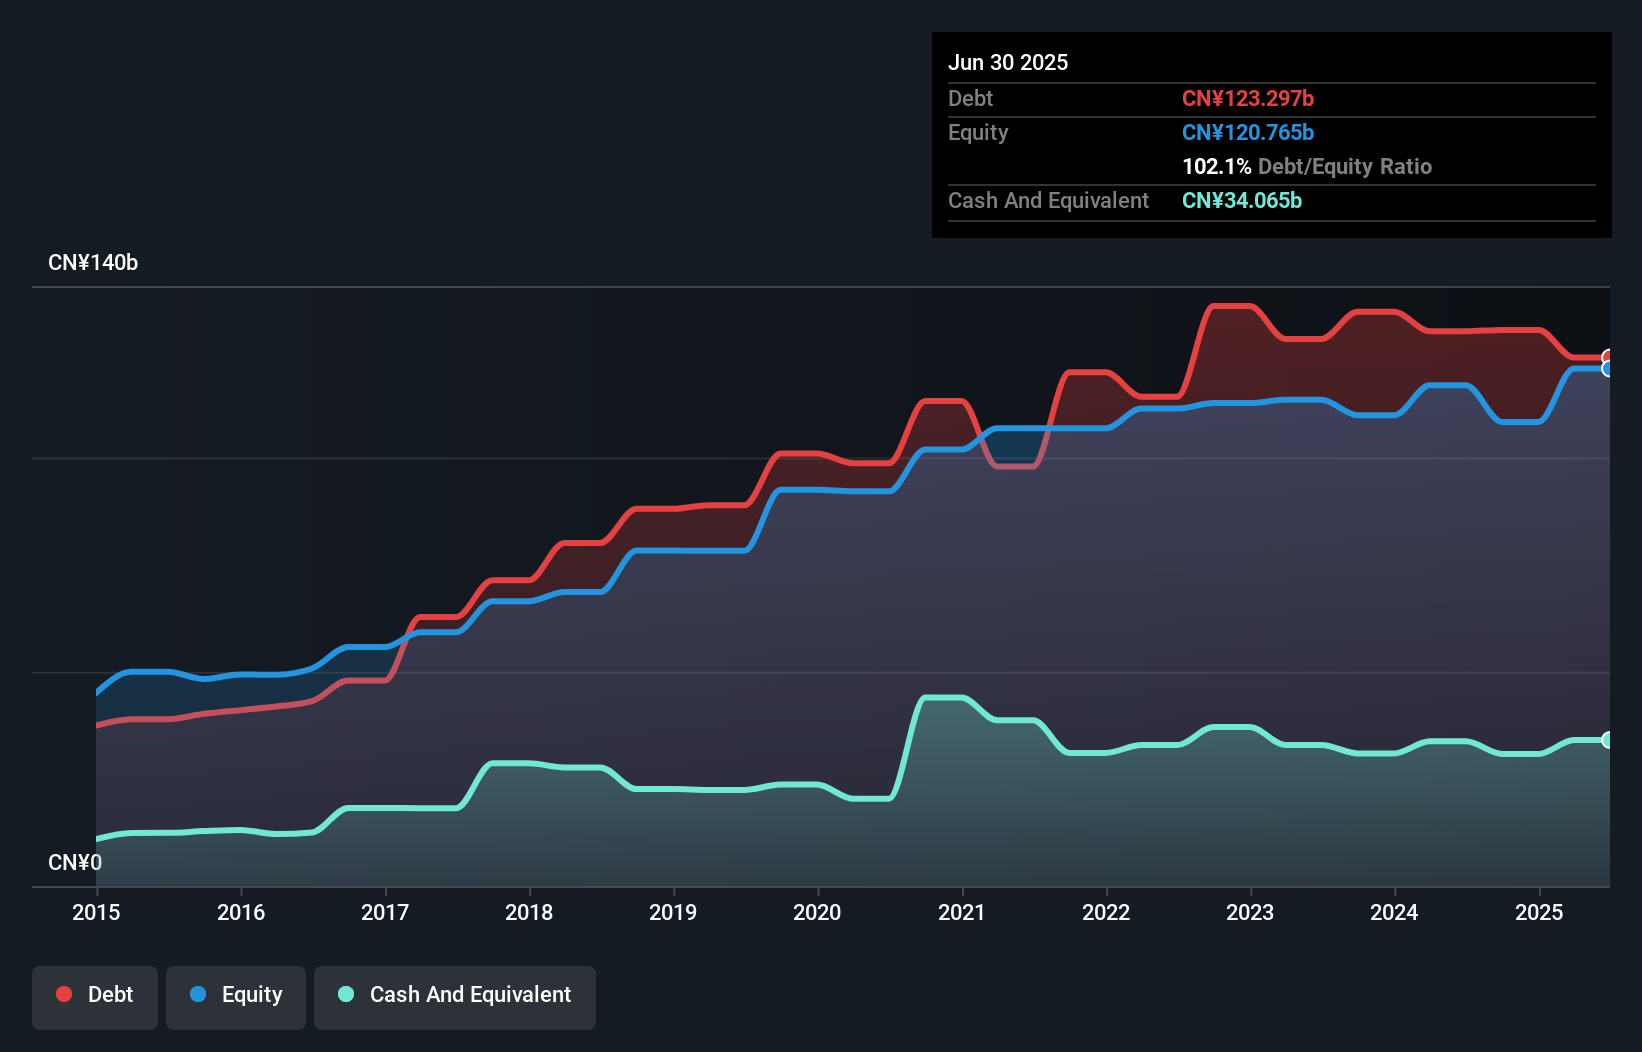Click the red Debt legend dot
This screenshot has height=1052, width=1642.
pos(63,993)
